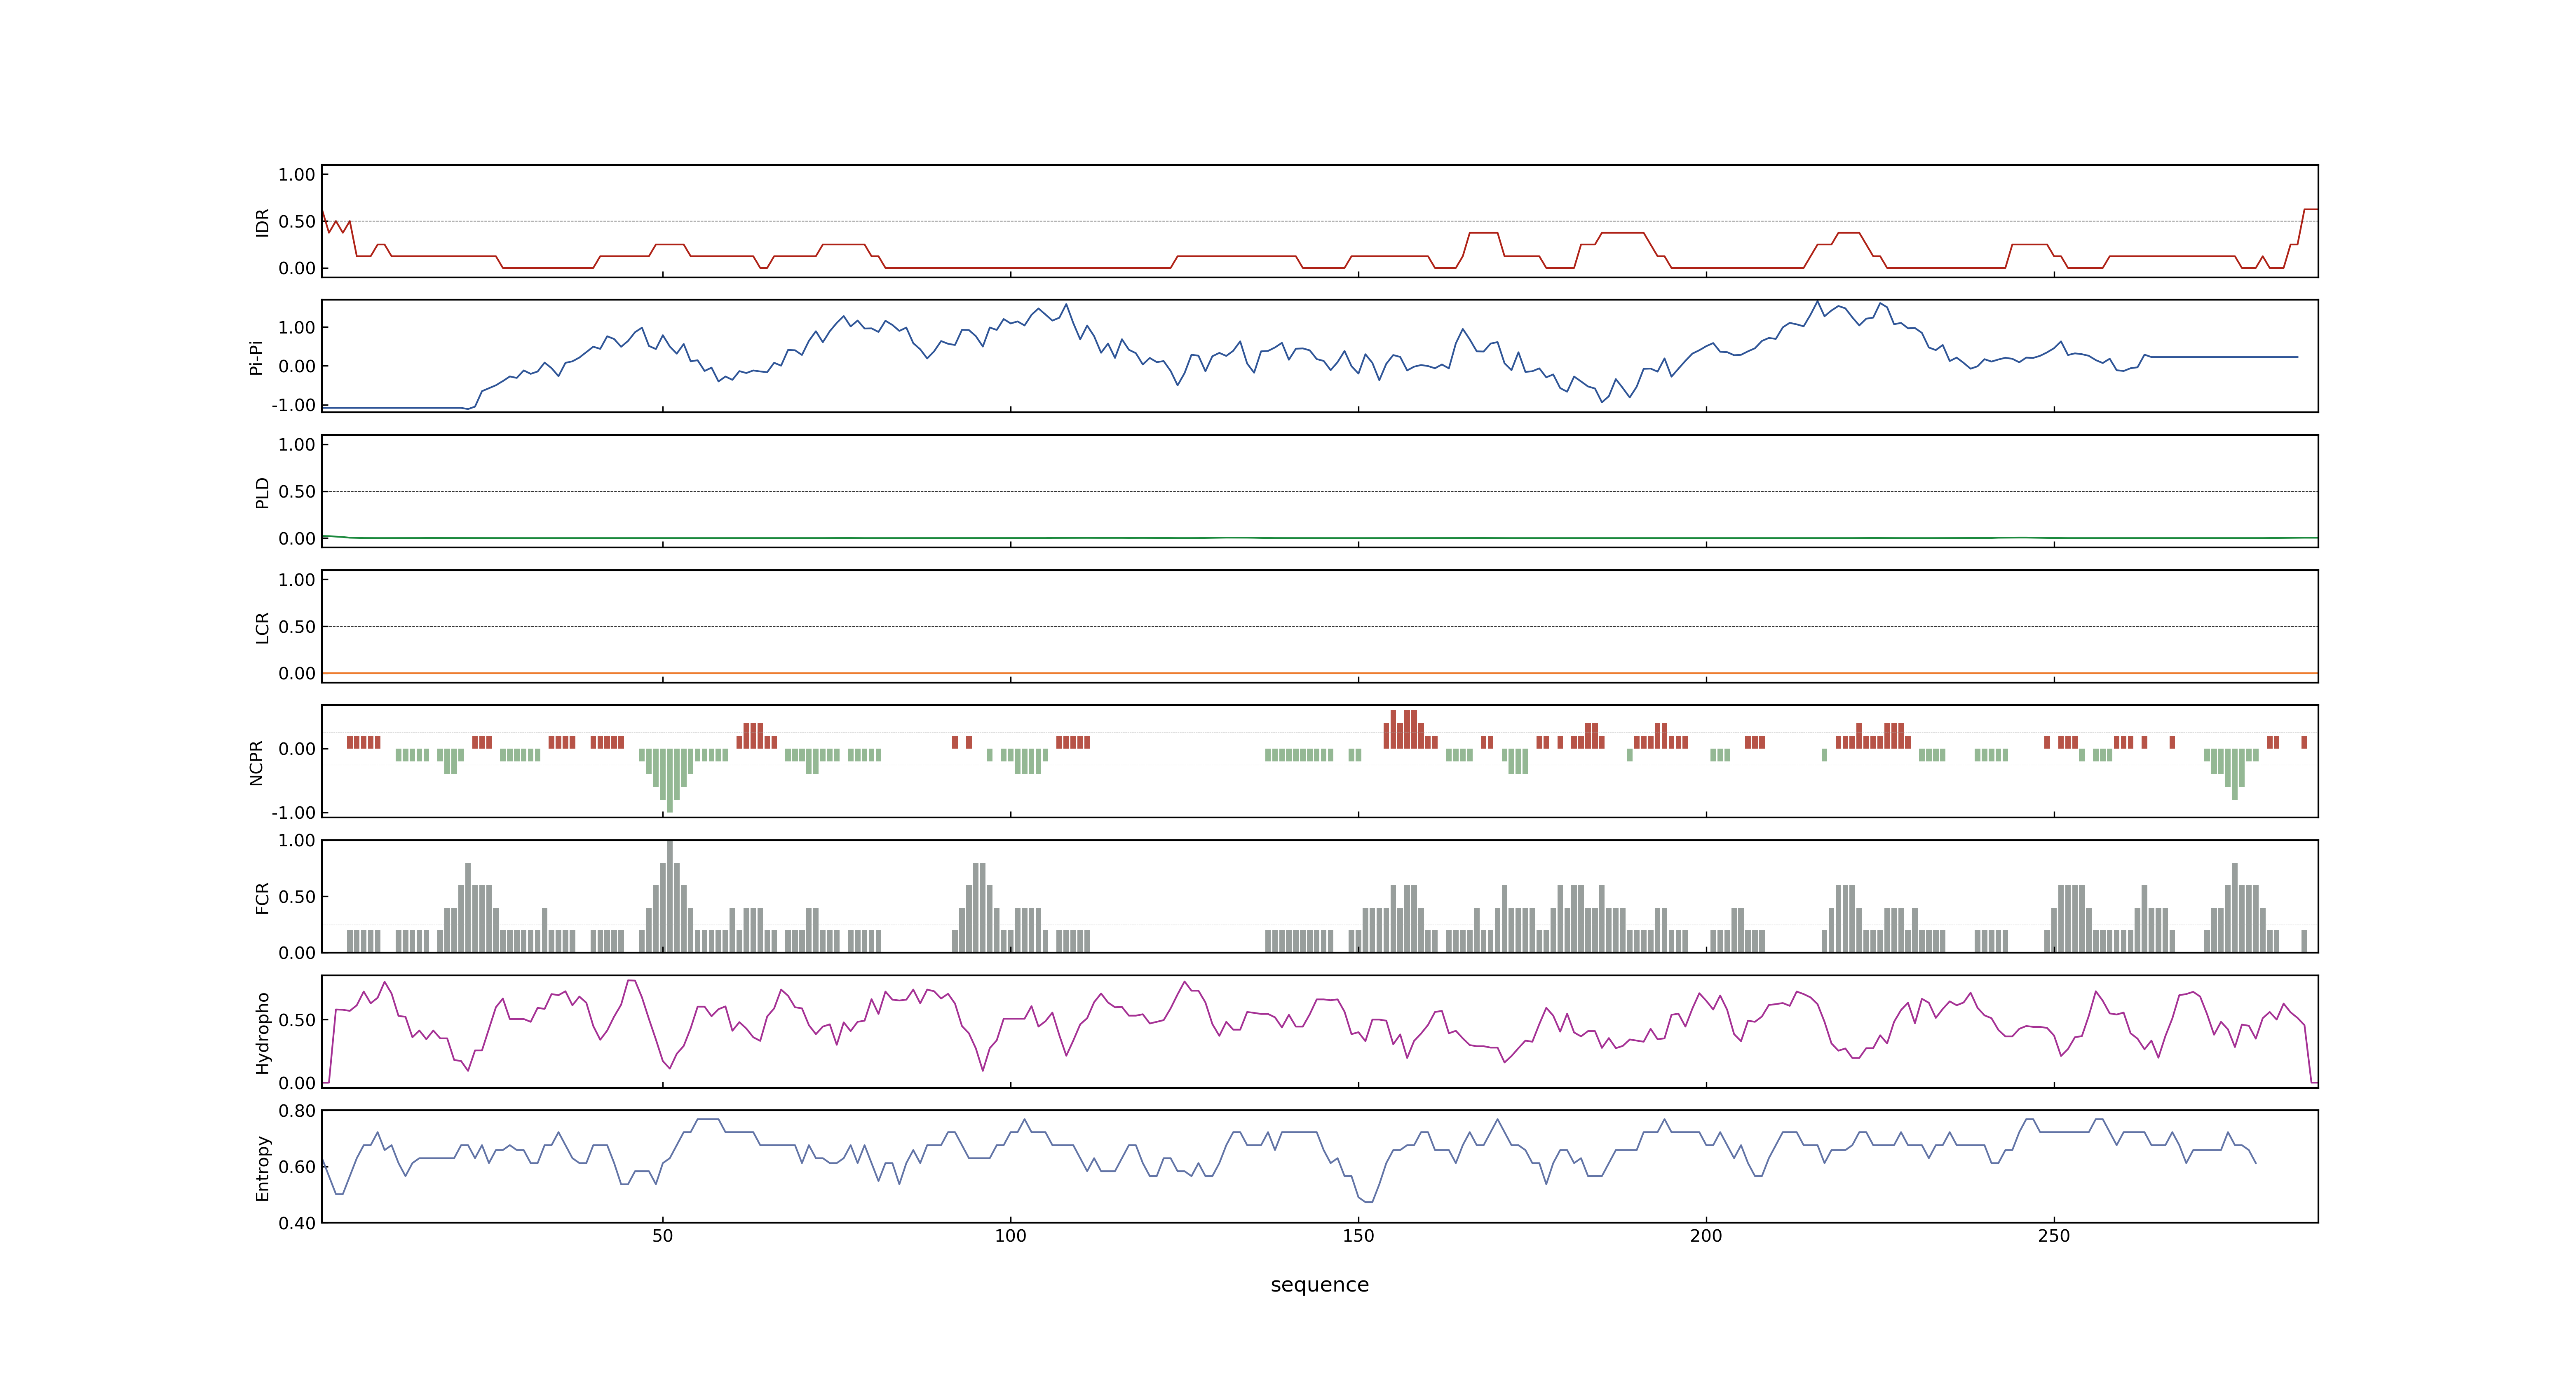Click the IDR axis label
This screenshot has width=2576, height=1374.
pyautogui.click(x=262, y=222)
